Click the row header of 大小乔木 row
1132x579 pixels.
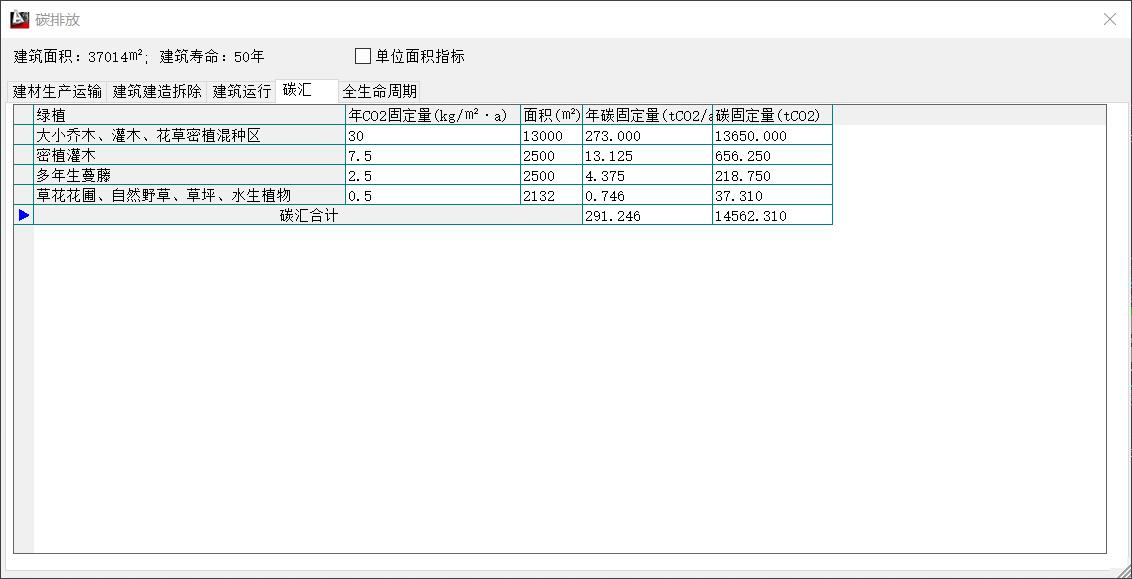pyautogui.click(x=24, y=135)
